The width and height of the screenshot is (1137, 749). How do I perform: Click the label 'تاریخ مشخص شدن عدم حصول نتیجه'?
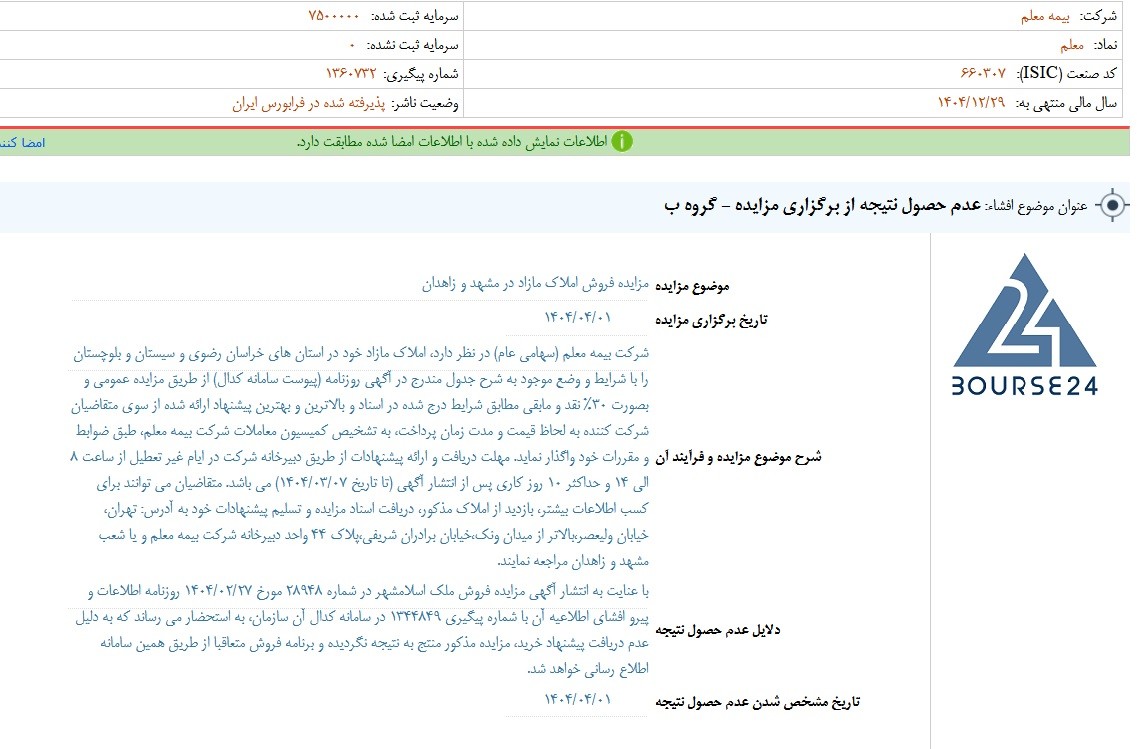pyautogui.click(x=757, y=701)
